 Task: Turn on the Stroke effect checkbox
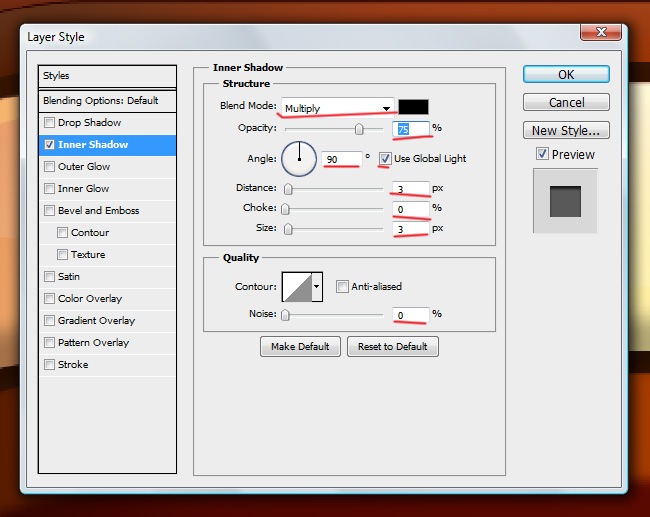point(49,365)
